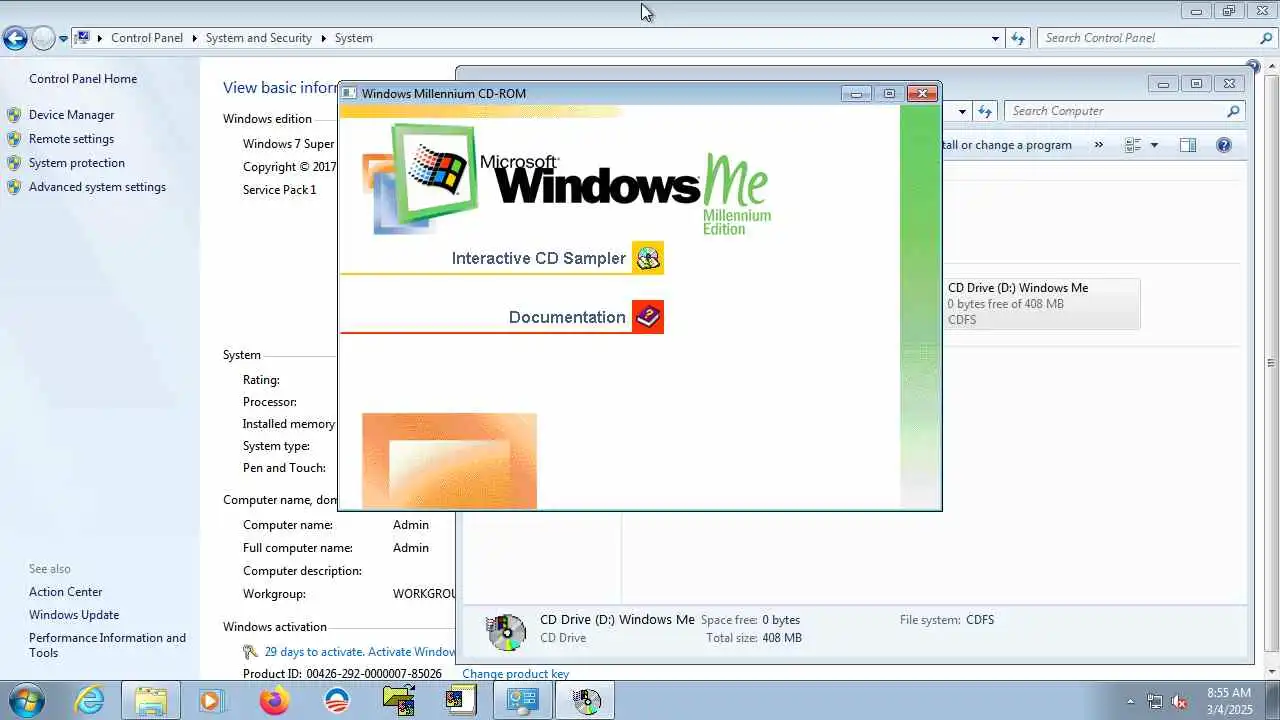The height and width of the screenshot is (720, 1280).
Task: Open clock showing 8:55 AM
Action: click(x=1229, y=700)
